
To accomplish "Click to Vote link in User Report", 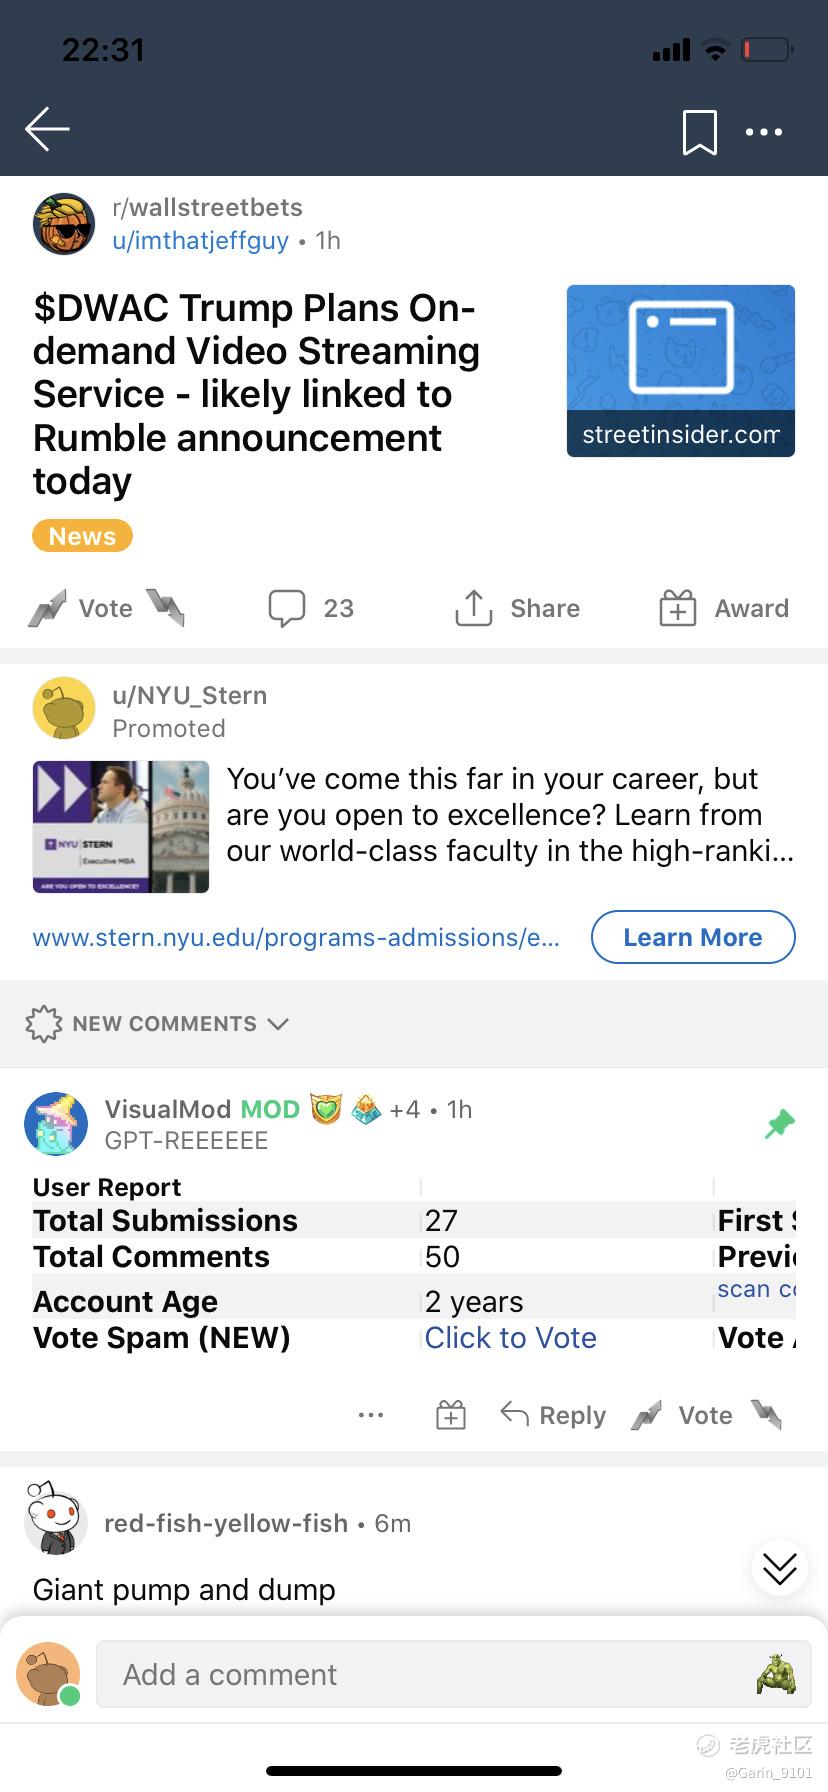I will [x=510, y=1338].
